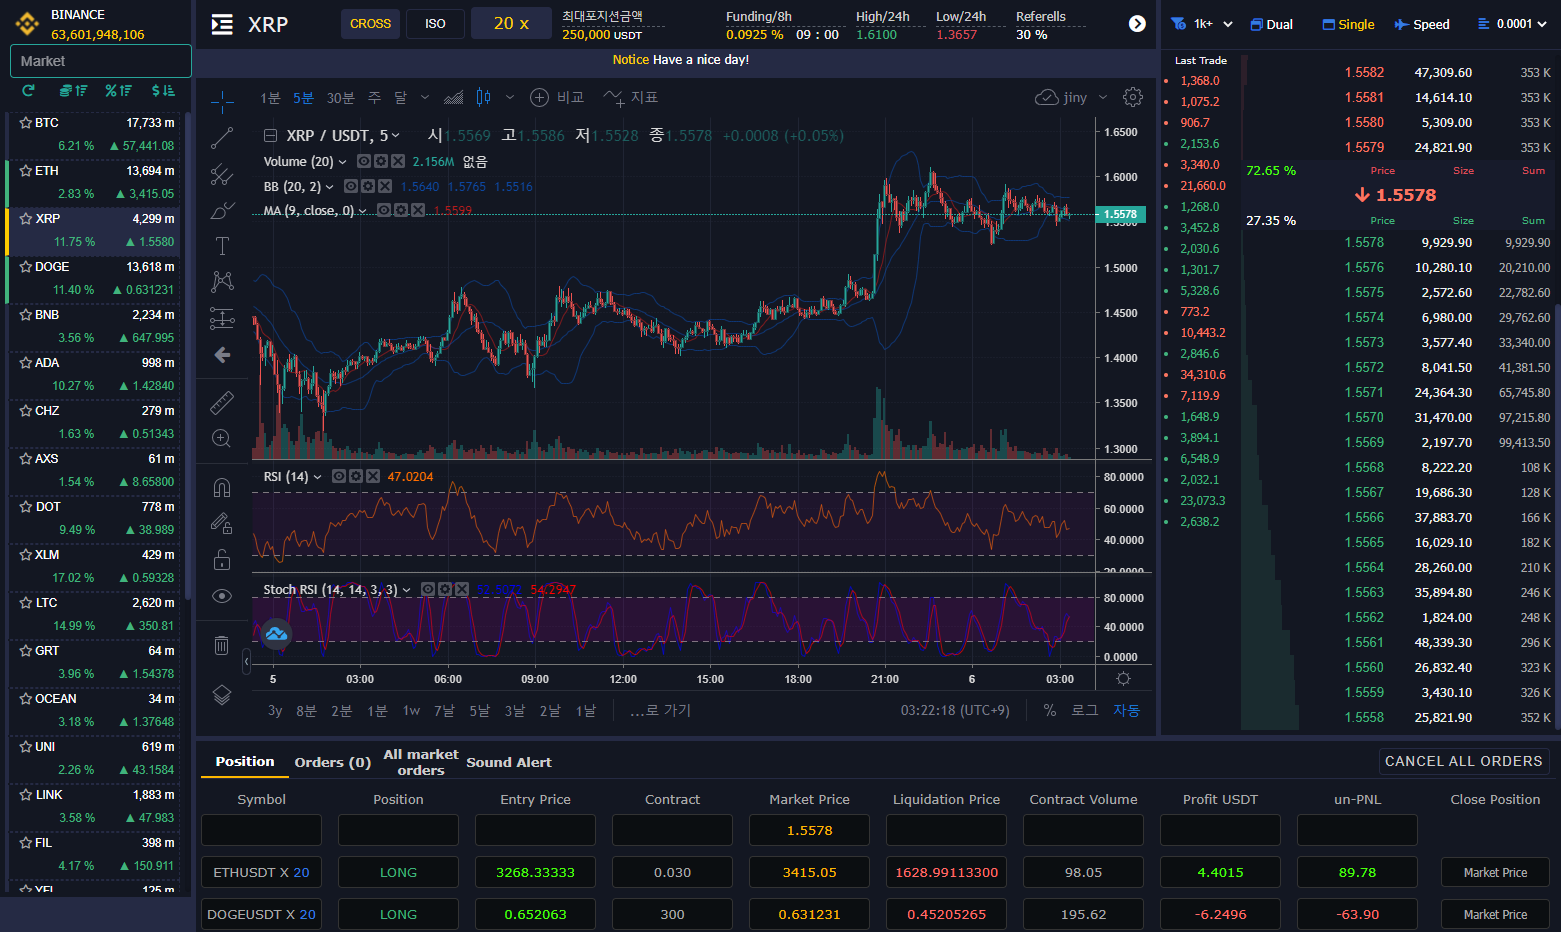Click CANCEL ALL ORDERS button
This screenshot has height=932, width=1561.
point(1463,761)
